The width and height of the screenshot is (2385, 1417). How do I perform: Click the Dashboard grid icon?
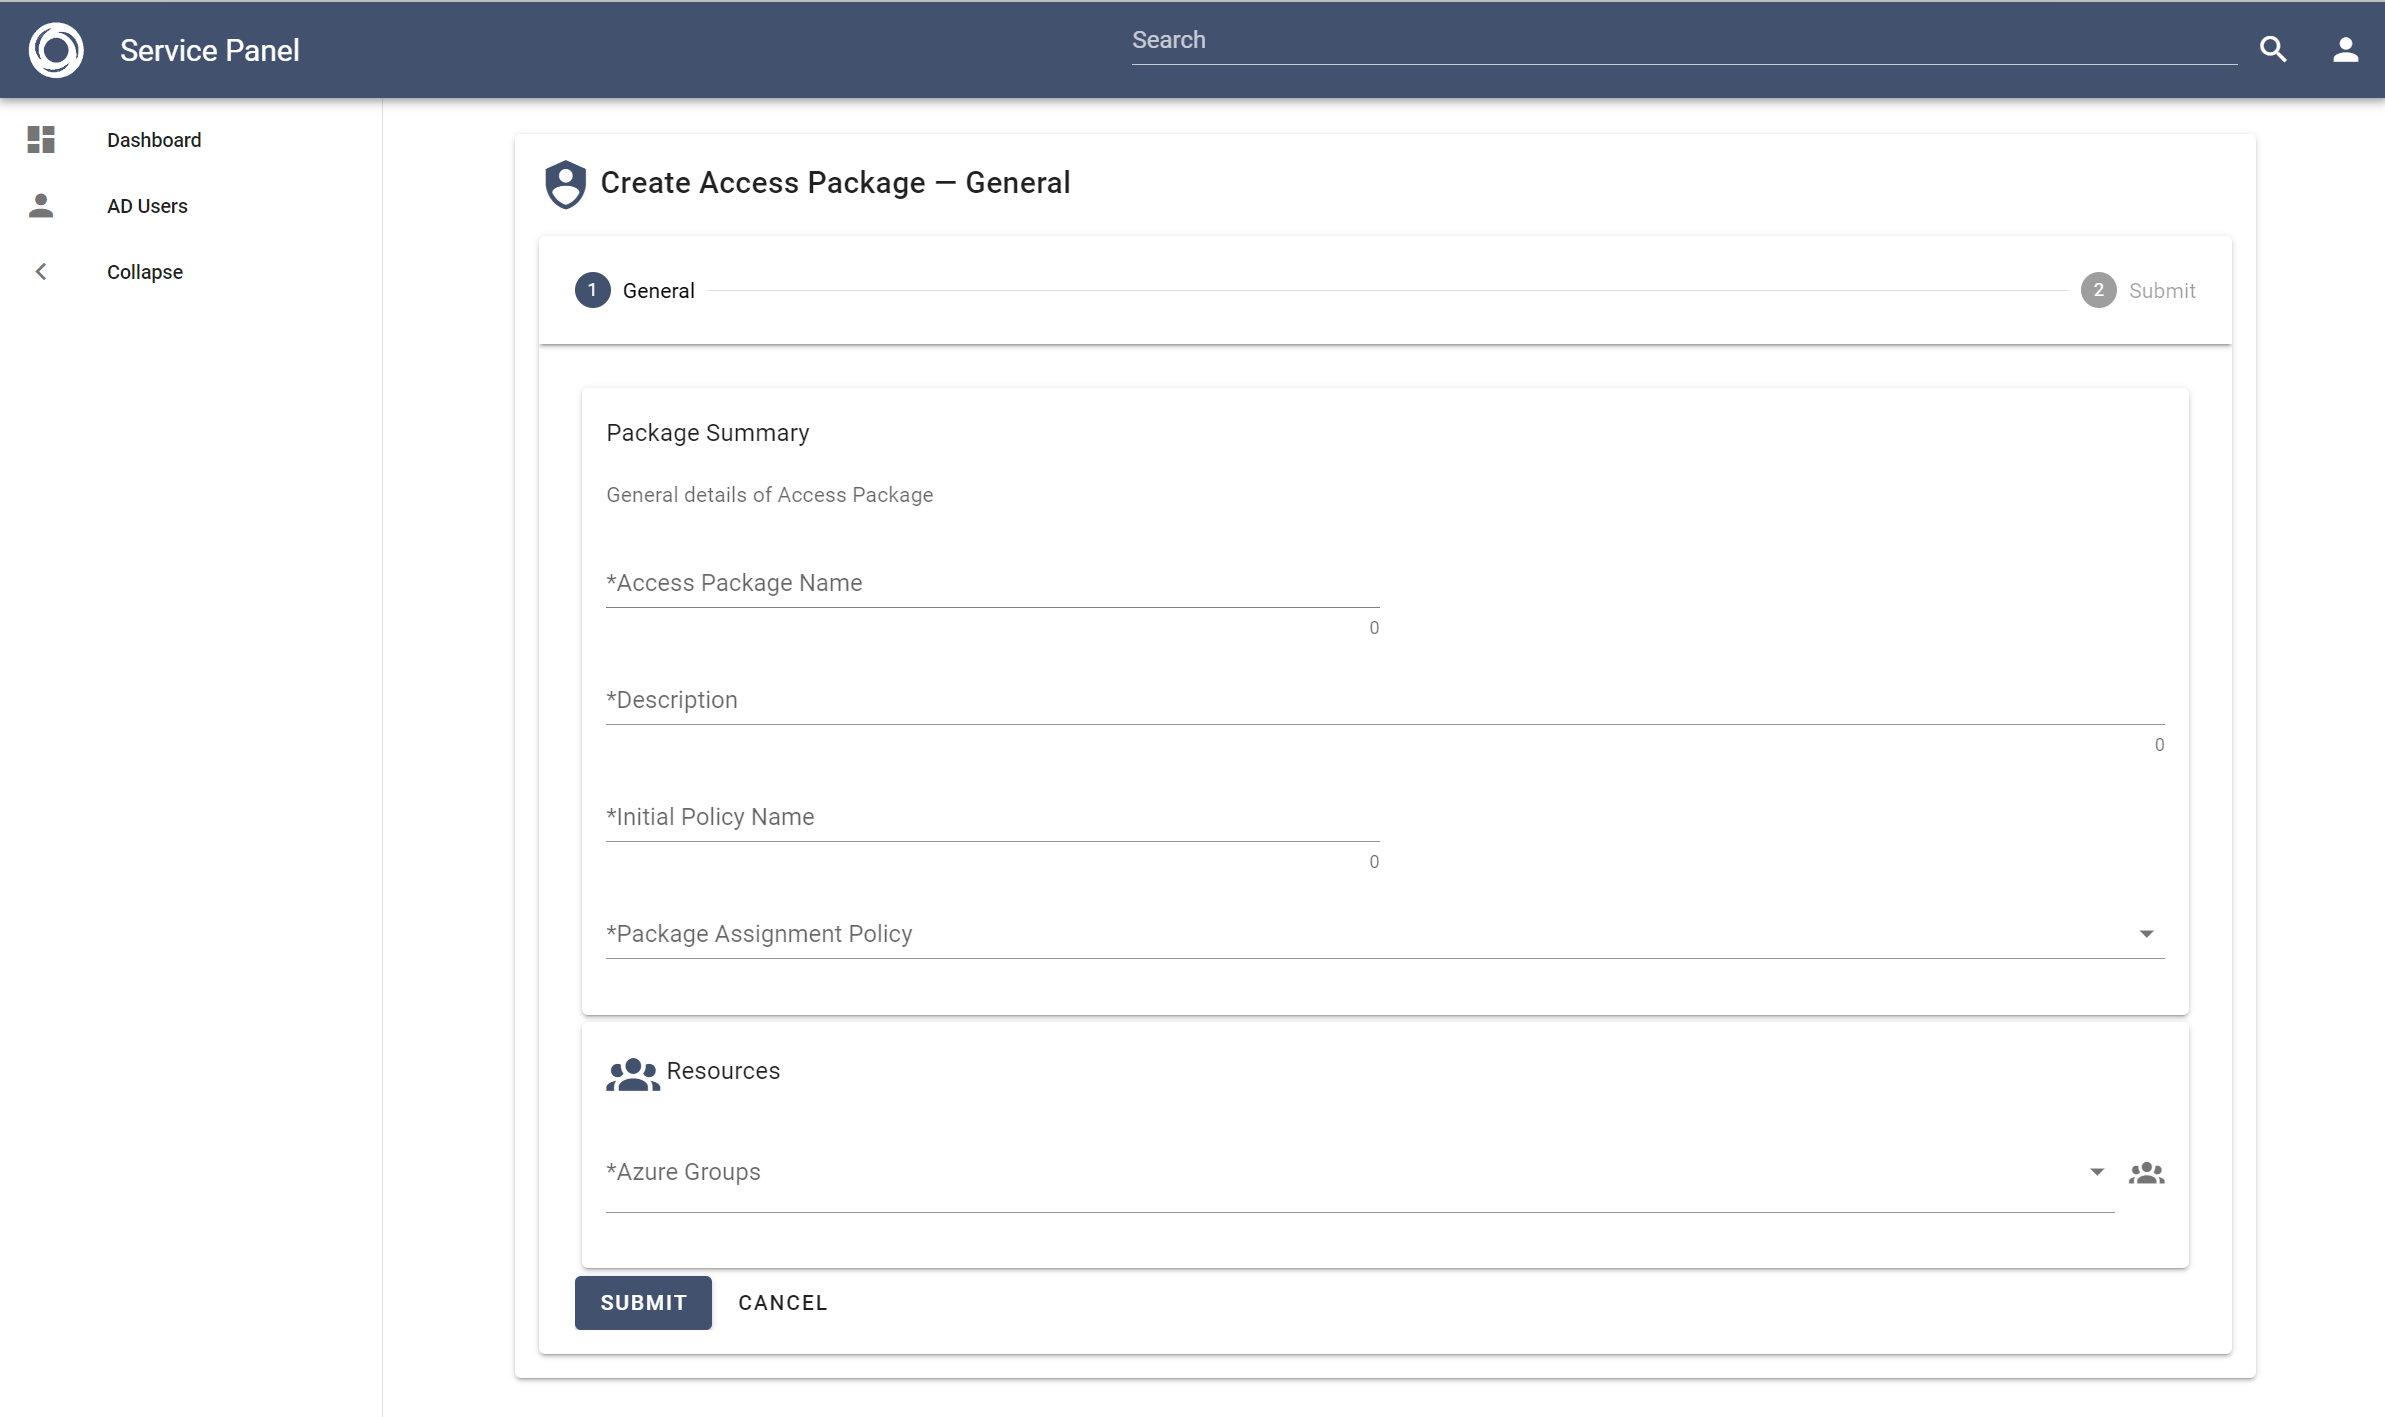pyautogui.click(x=41, y=140)
